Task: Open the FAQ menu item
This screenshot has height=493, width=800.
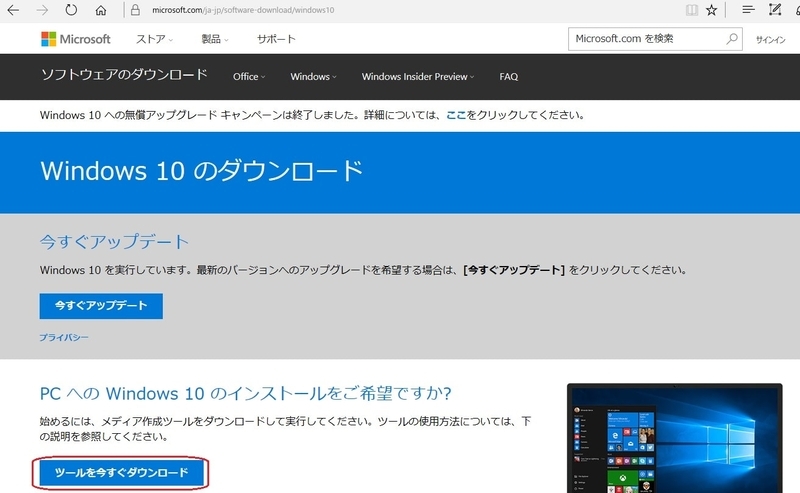Action: [x=509, y=77]
